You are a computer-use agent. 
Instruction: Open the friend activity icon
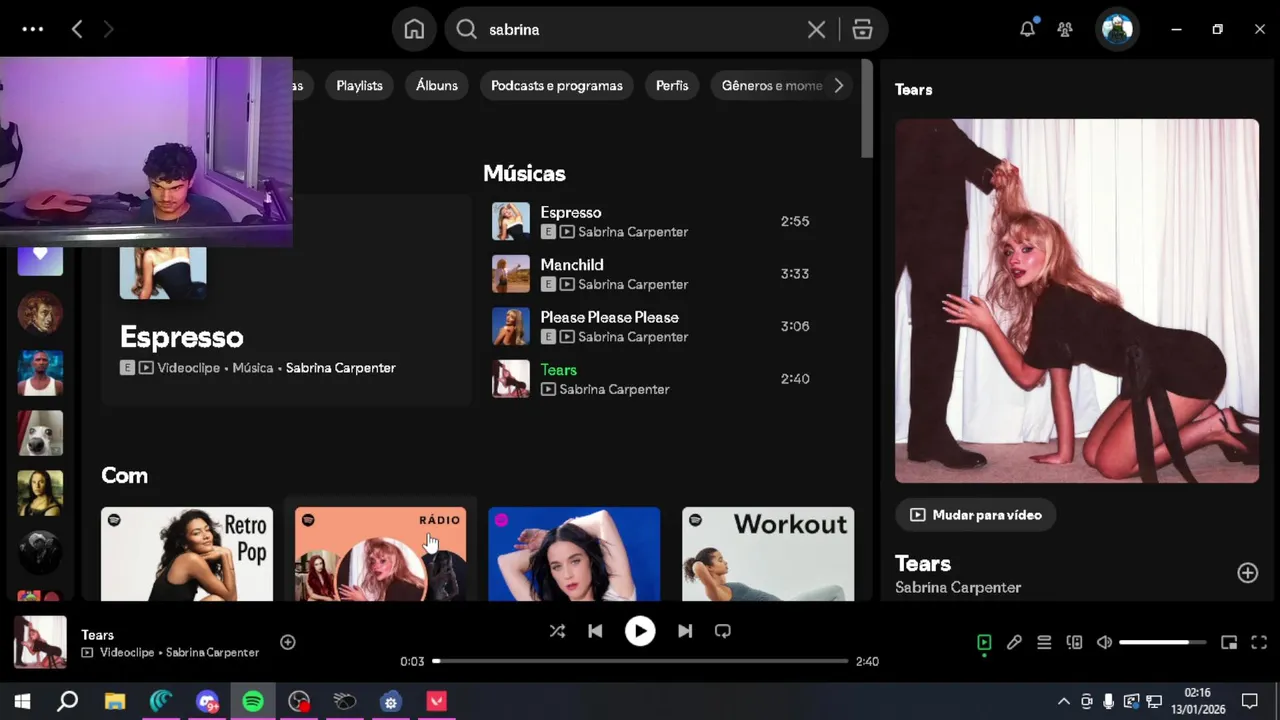[1065, 29]
